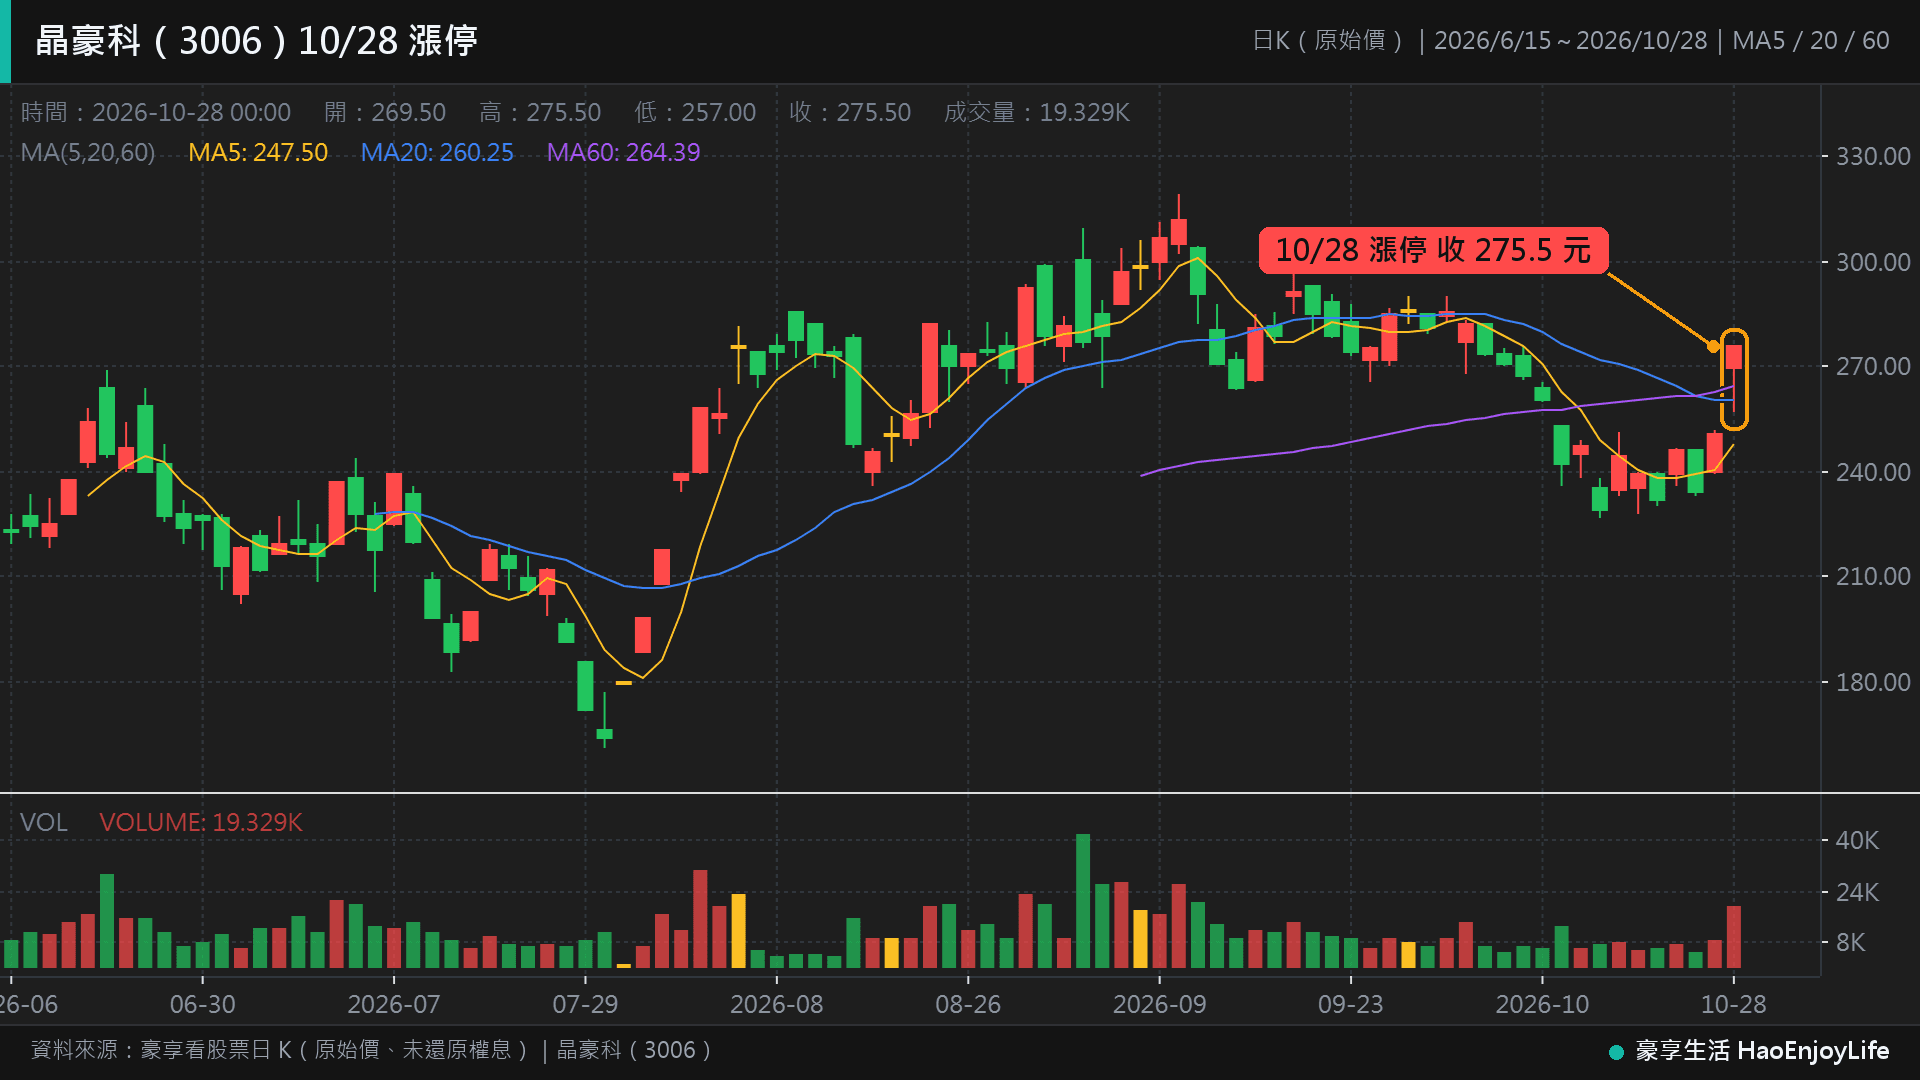Click the 270.00 price axis label
The width and height of the screenshot is (1920, 1080).
click(x=1873, y=366)
